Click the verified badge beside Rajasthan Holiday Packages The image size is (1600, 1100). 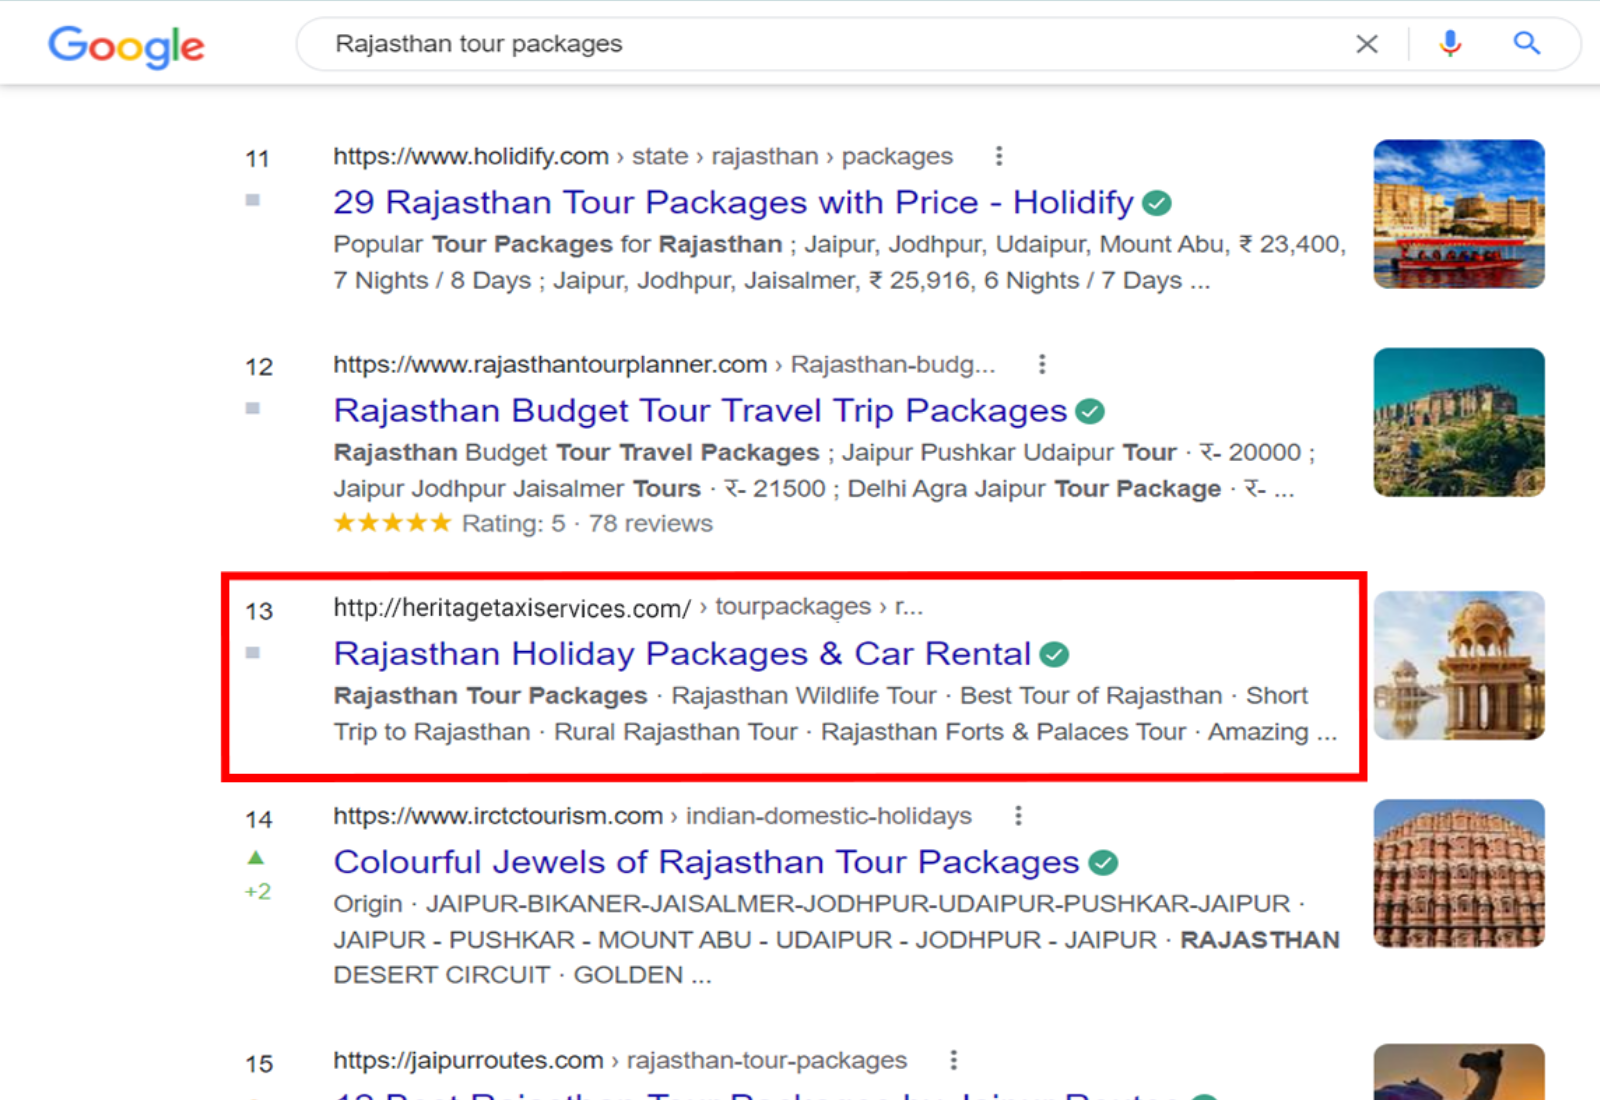pyautogui.click(x=1055, y=653)
